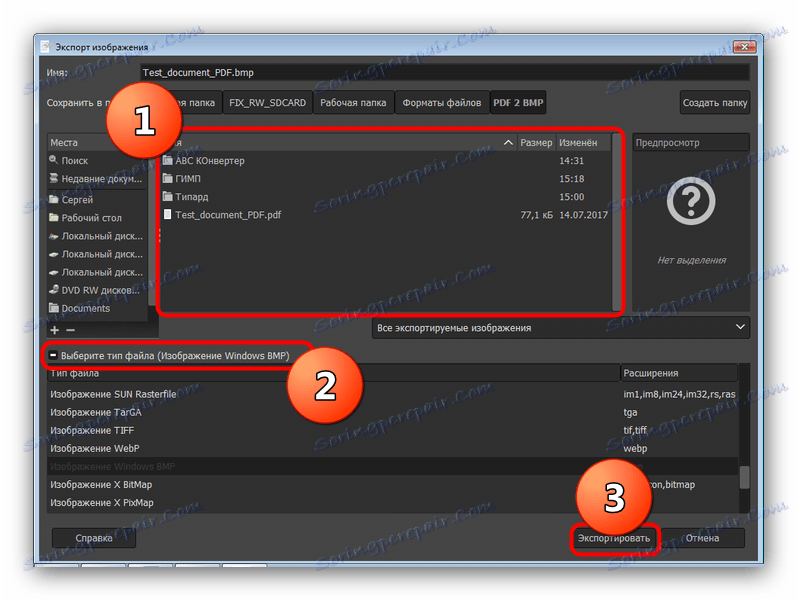This screenshot has height=600, width=797.
Task: Click the file list vertical scrollbar
Action: 617,221
